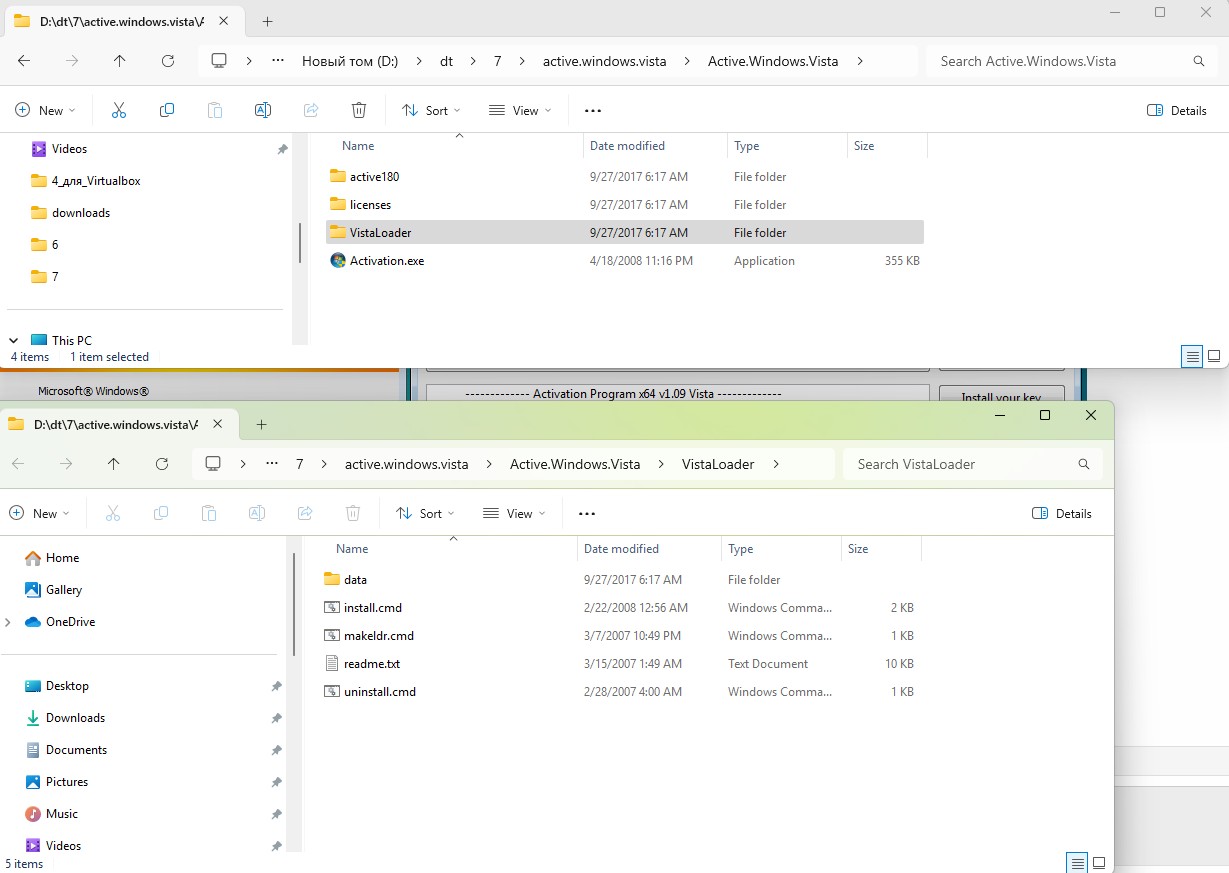Select active180 folder in top window
The image size is (1229, 873).
[x=625, y=177]
